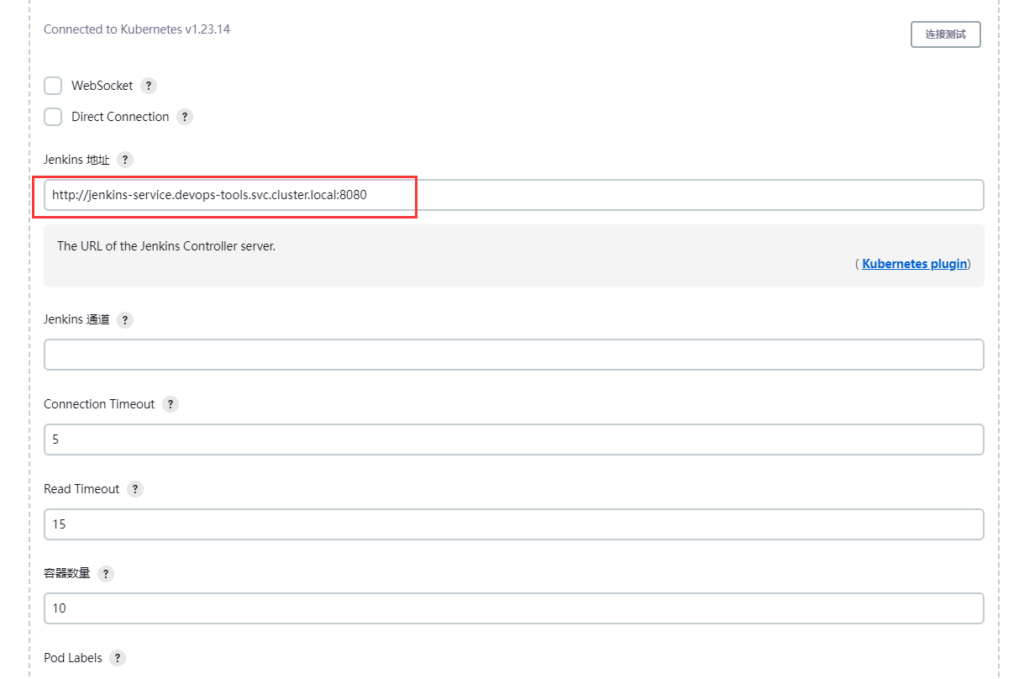The height and width of the screenshot is (679, 1024).
Task: Open the Kubernetes plugin link
Action: [x=914, y=264]
